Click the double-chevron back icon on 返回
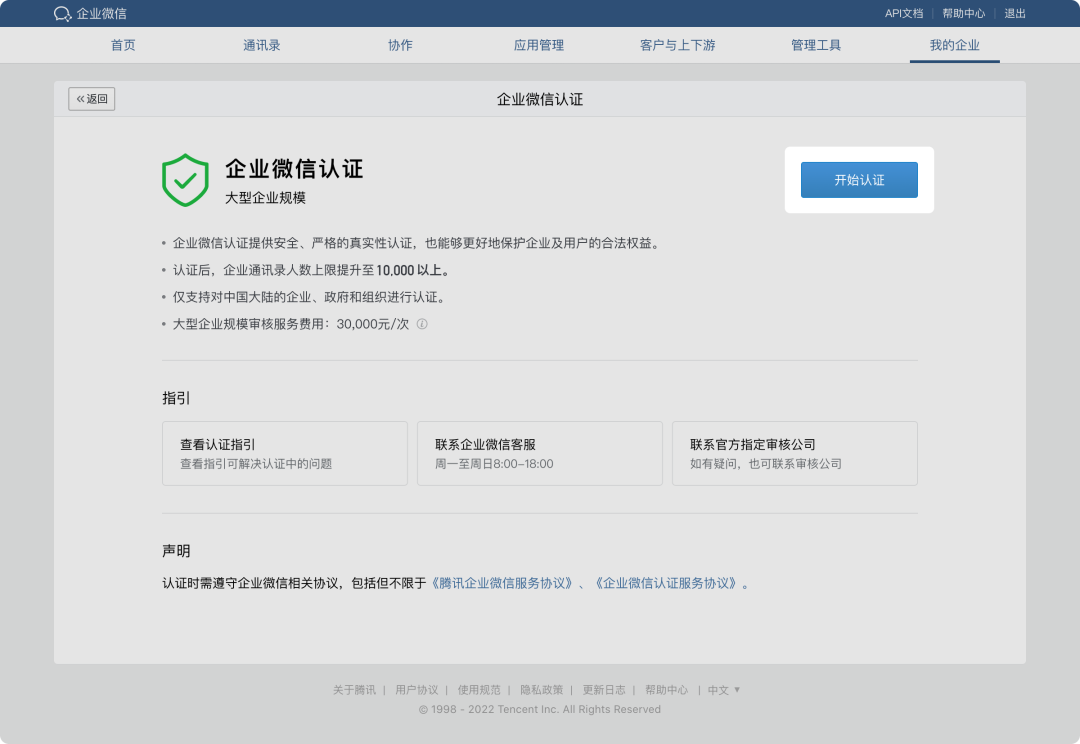1080x744 pixels. point(79,98)
